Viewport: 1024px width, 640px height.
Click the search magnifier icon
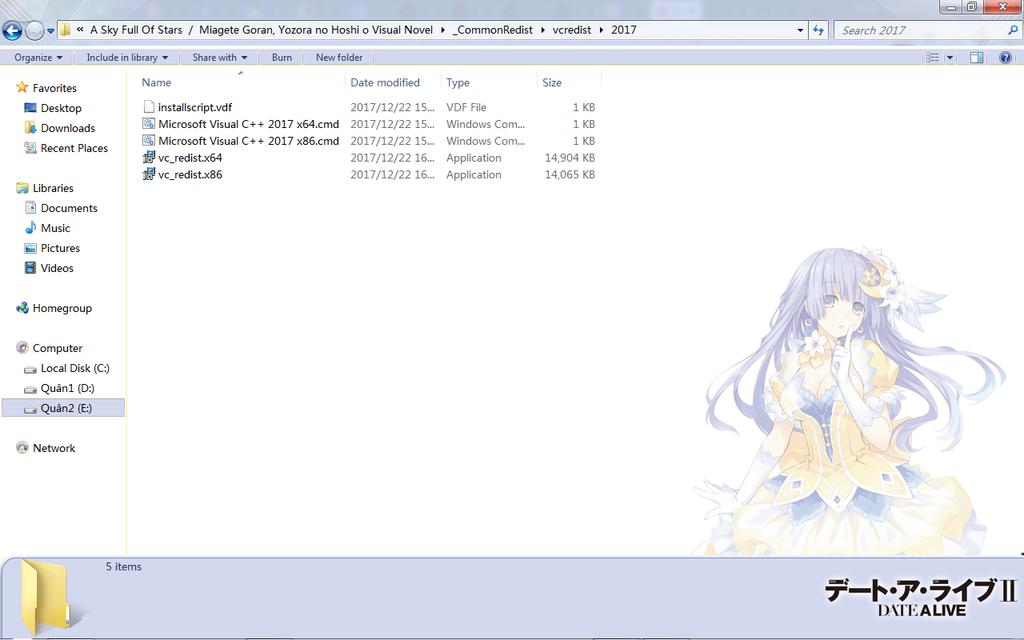pyautogui.click(x=1013, y=30)
